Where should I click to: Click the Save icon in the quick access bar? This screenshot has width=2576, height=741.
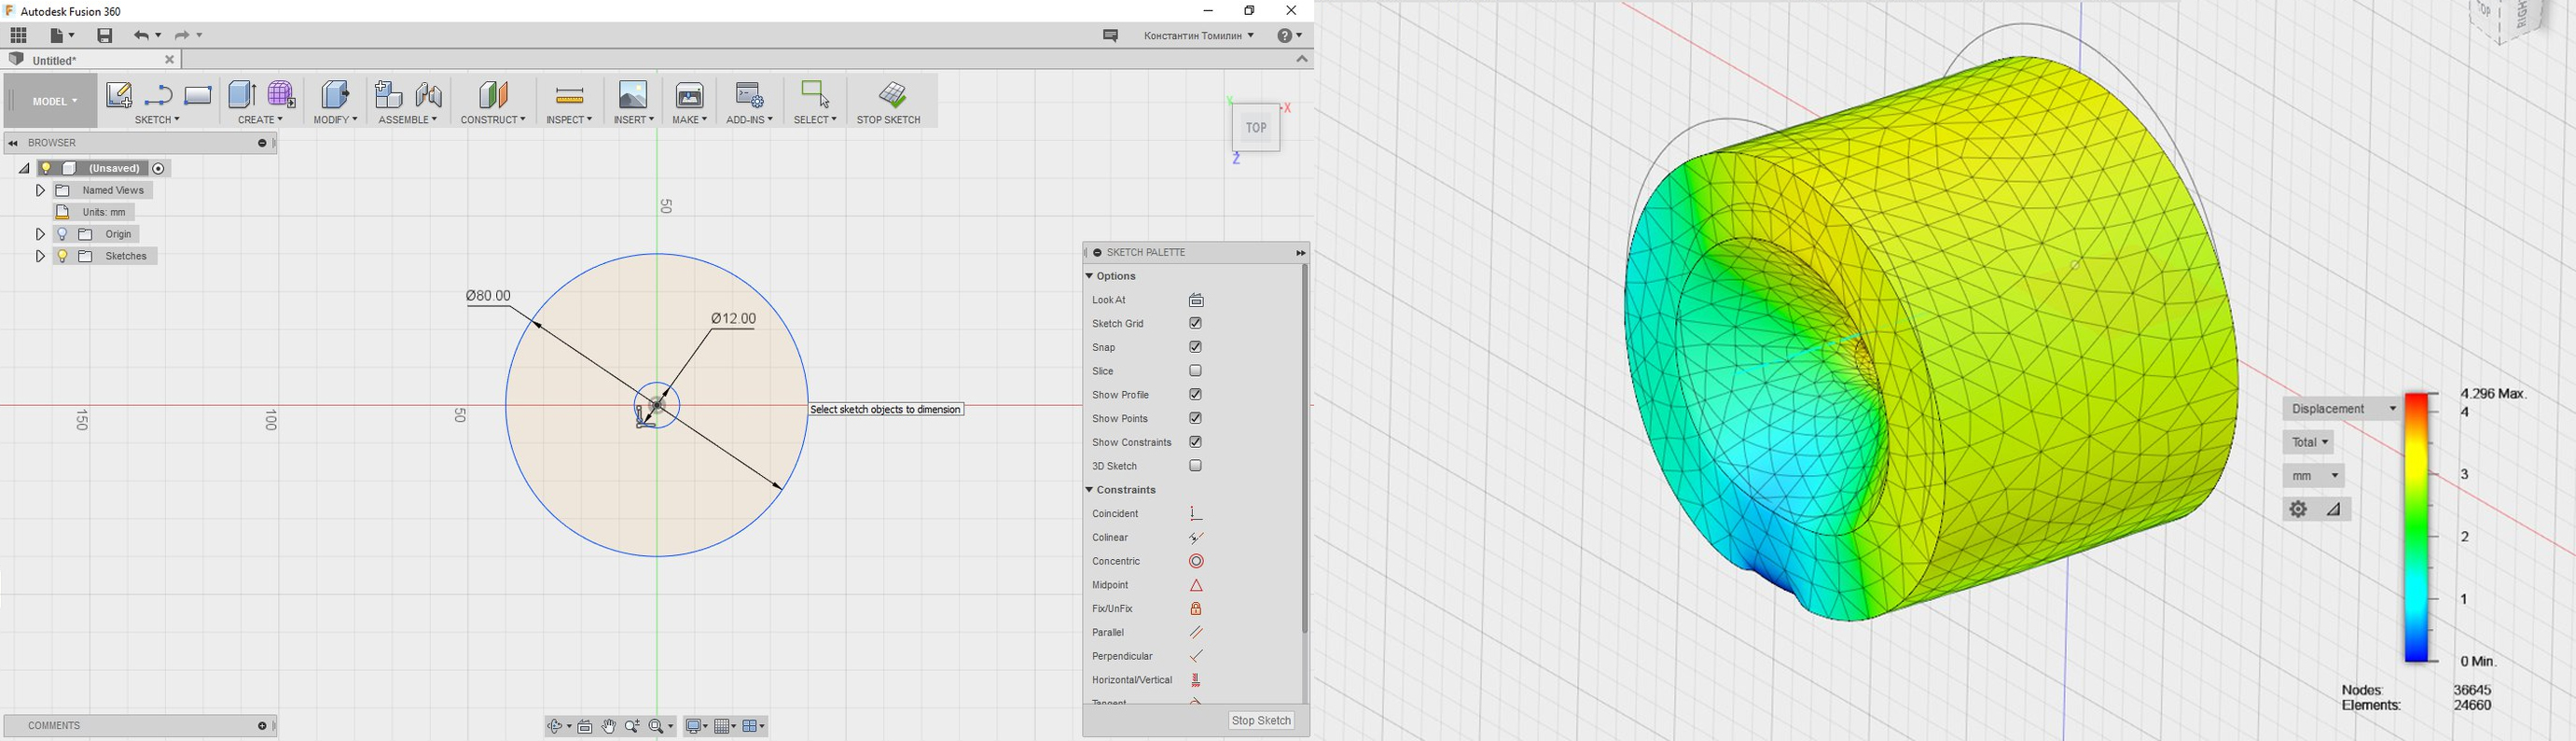[105, 35]
